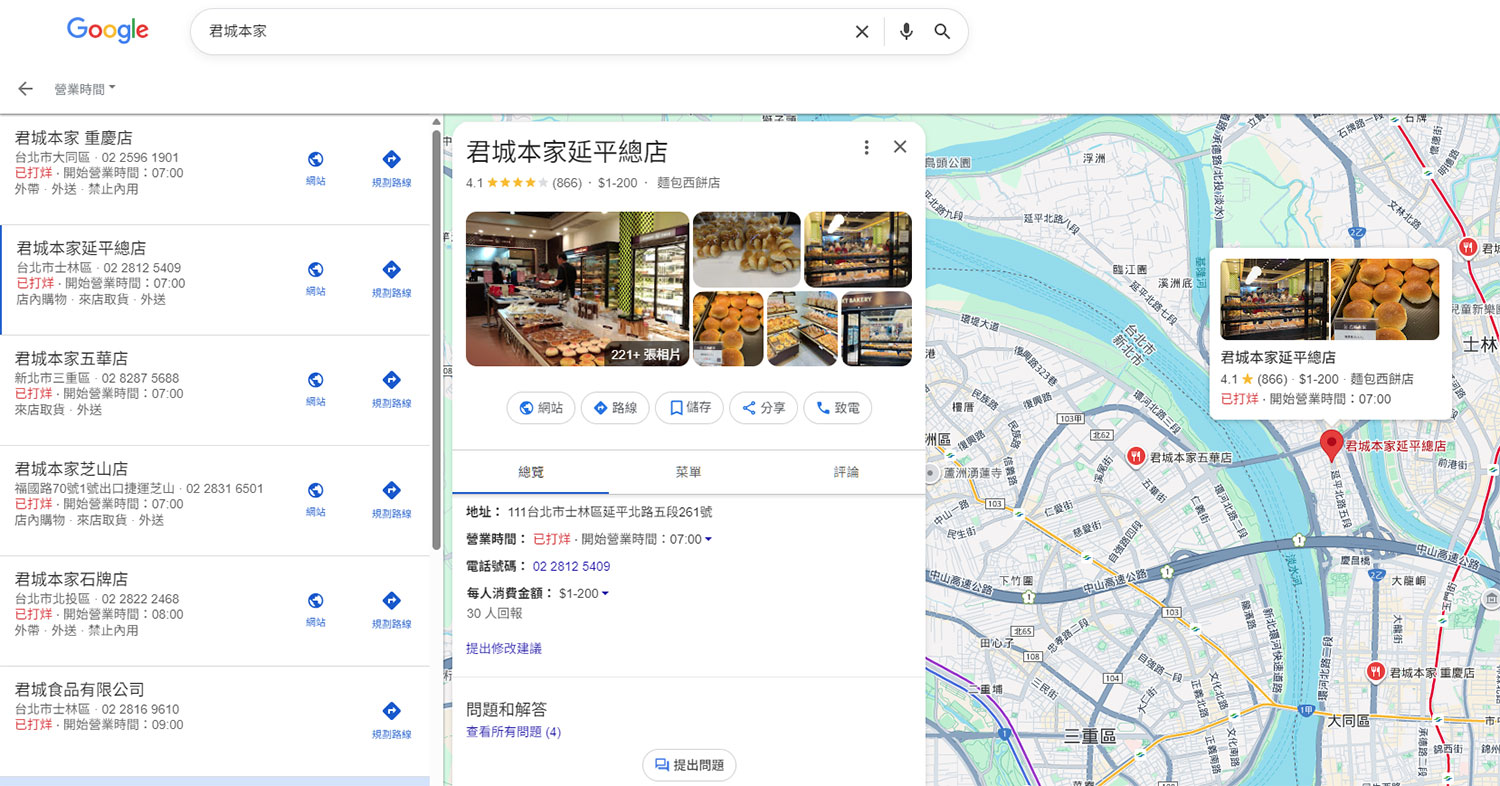Screen dimensions: 1500x786
Task: Click the 30 人回報 text
Action: click(494, 613)
